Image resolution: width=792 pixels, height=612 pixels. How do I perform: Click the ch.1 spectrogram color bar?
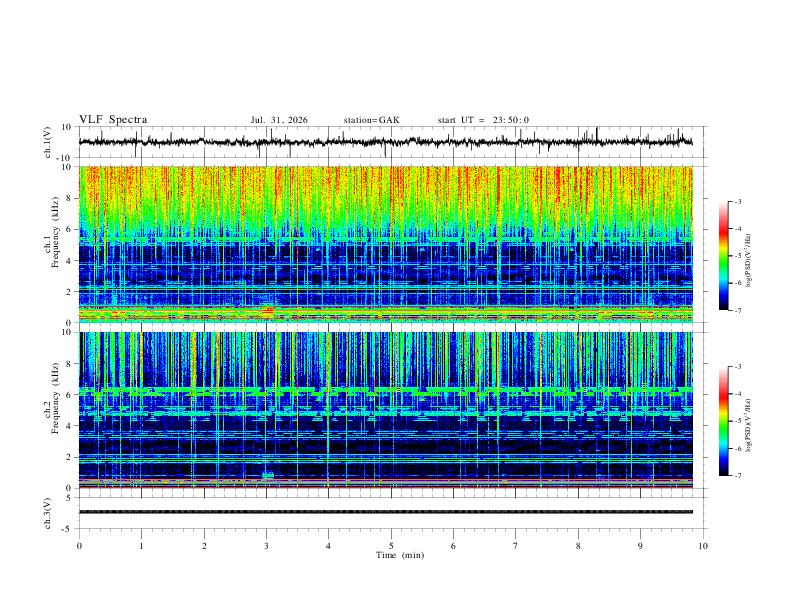724,256
